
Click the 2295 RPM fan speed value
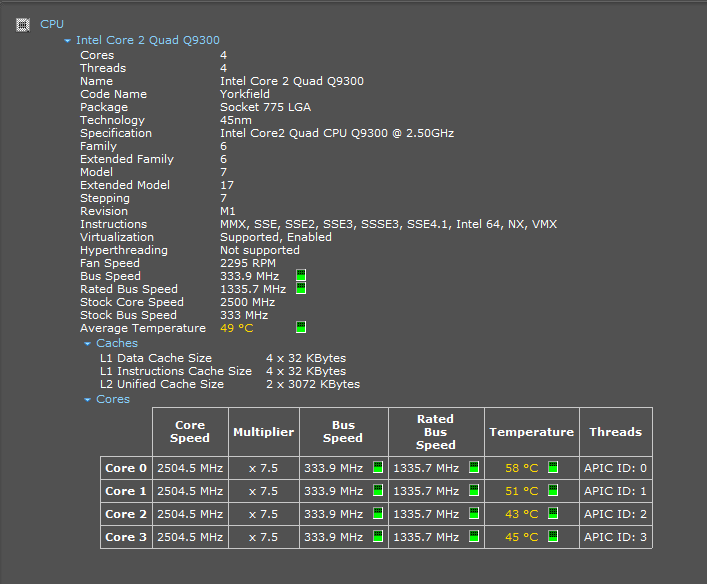point(248,263)
